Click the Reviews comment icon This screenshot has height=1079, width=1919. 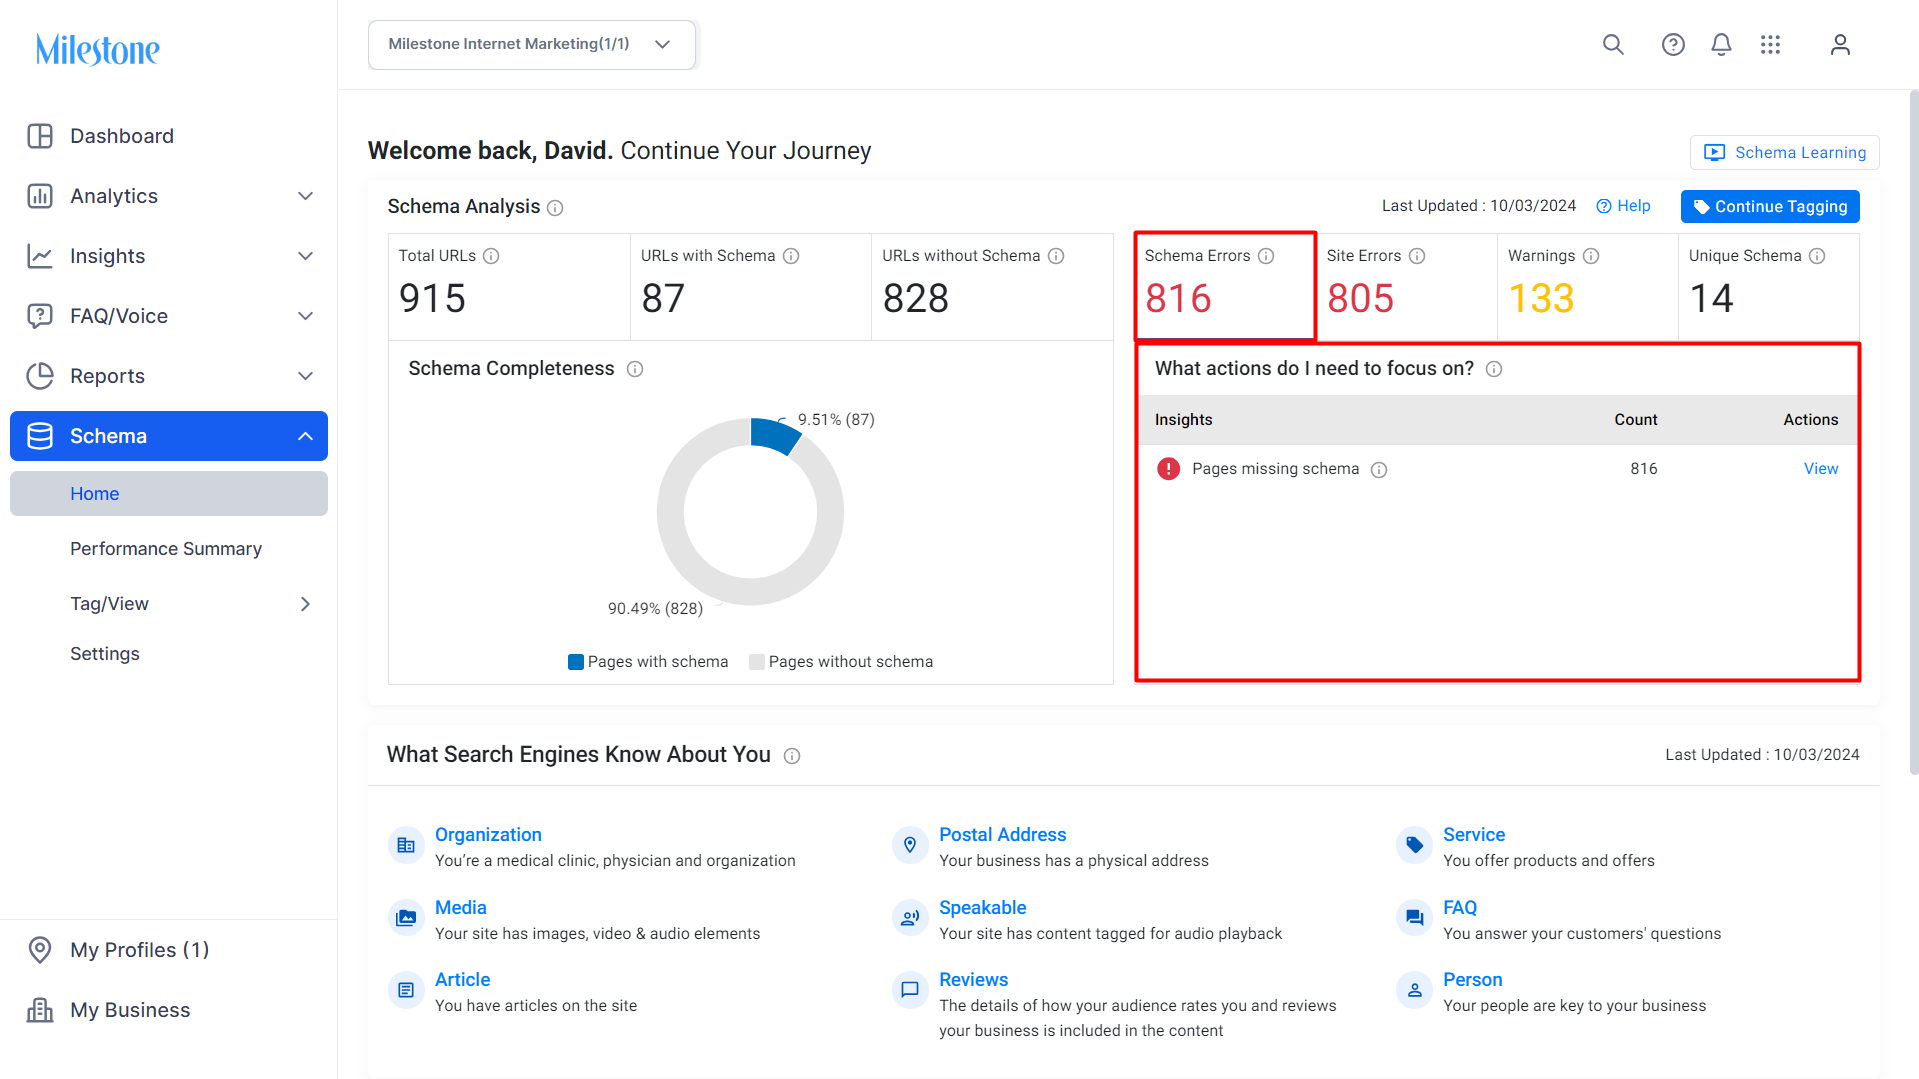click(x=910, y=990)
